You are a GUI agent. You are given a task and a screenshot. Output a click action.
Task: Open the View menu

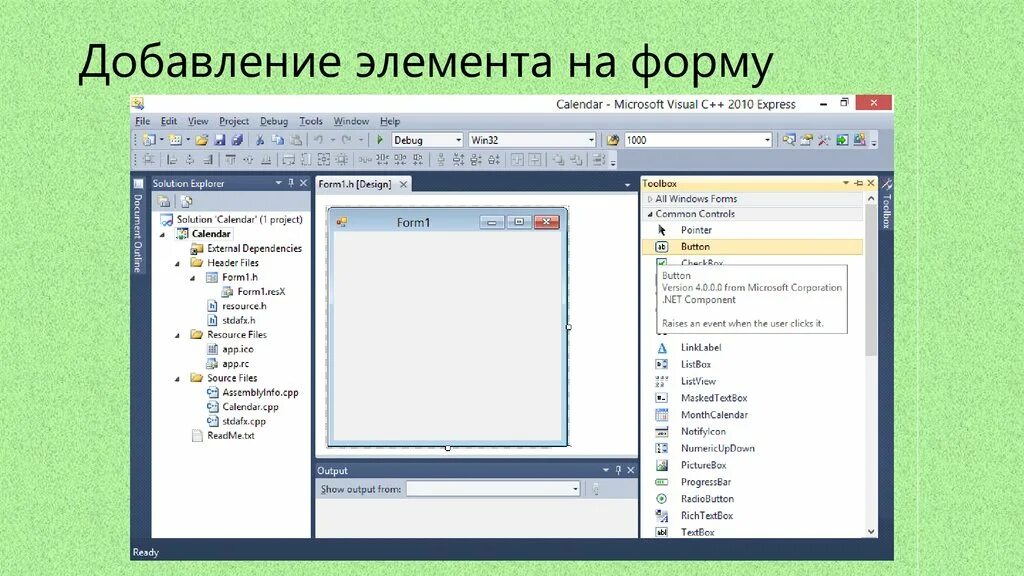[x=198, y=121]
